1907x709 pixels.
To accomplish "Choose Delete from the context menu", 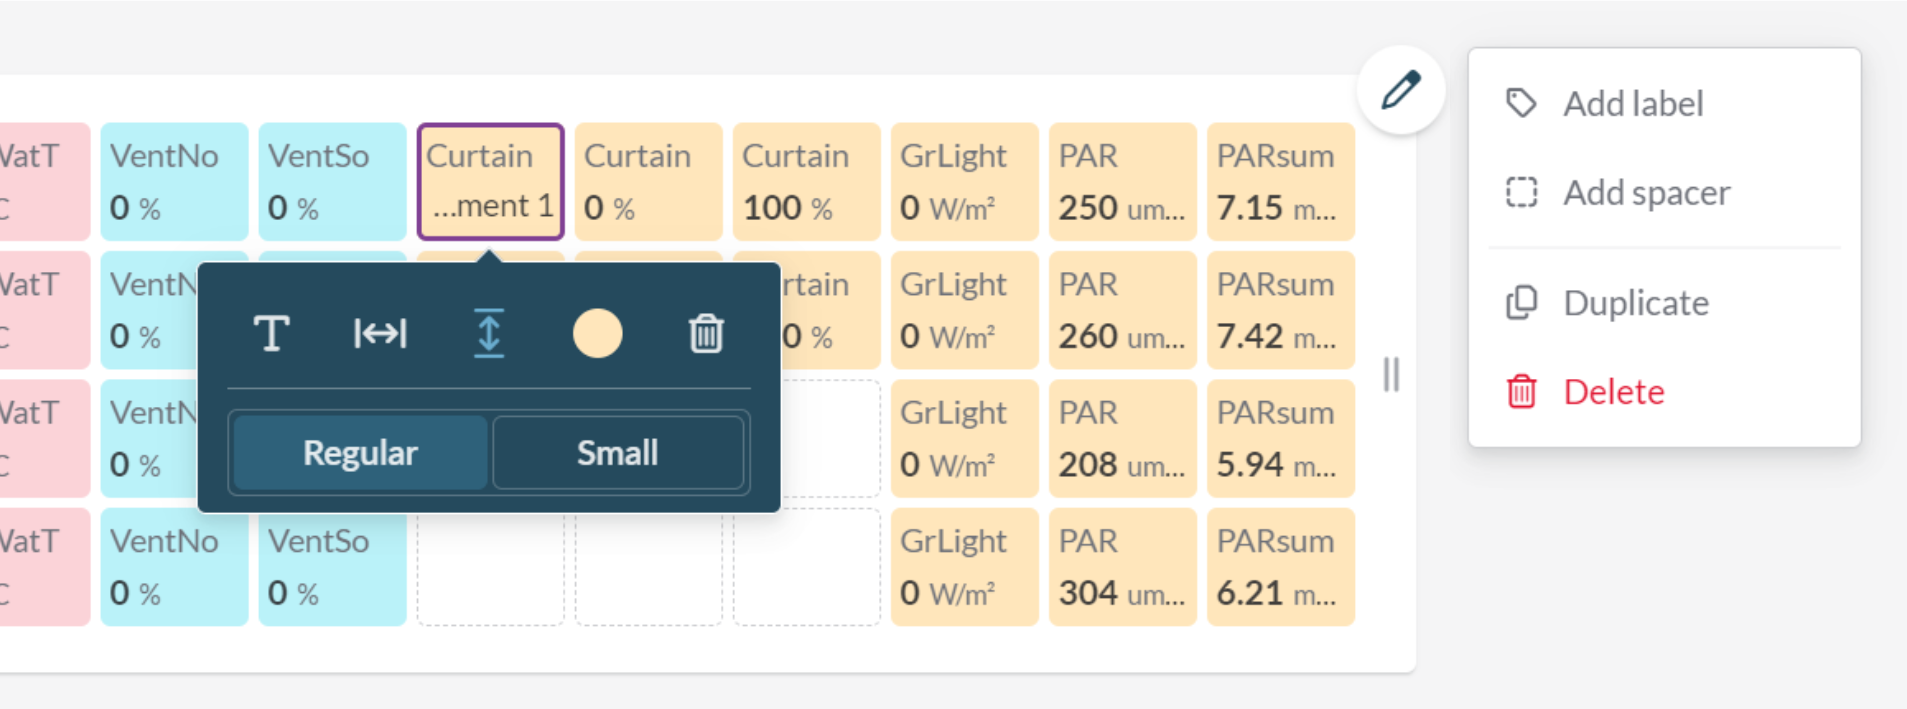I will click(x=1614, y=392).
